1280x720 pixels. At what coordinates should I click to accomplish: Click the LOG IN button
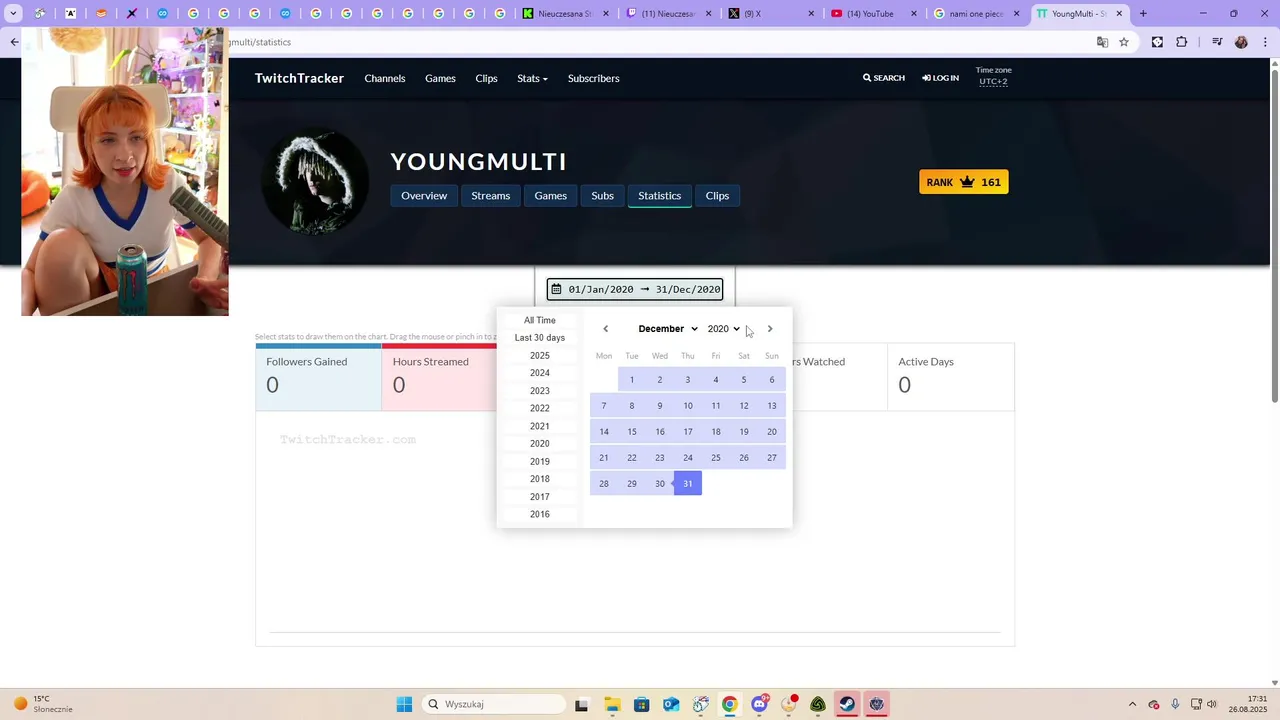pos(941,78)
